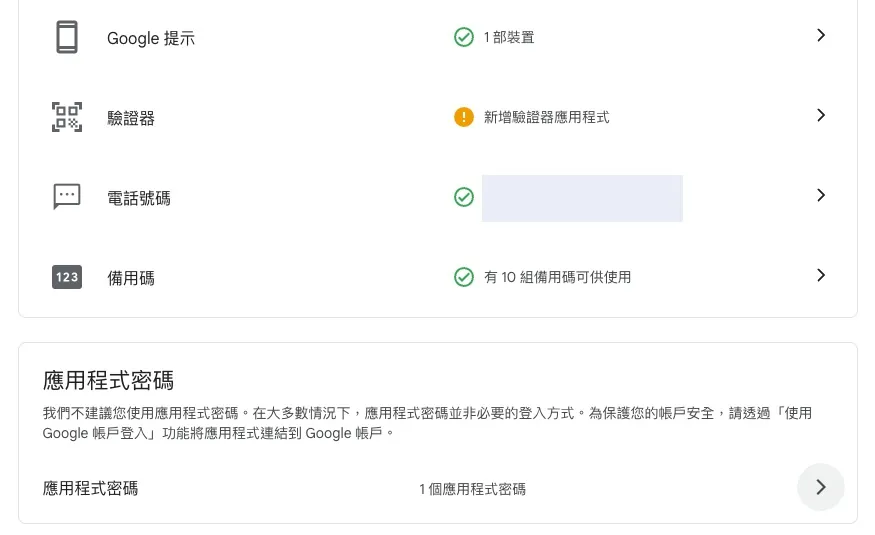Open the 電話號碼 row chevron arrow
875x535 pixels.
coord(821,195)
